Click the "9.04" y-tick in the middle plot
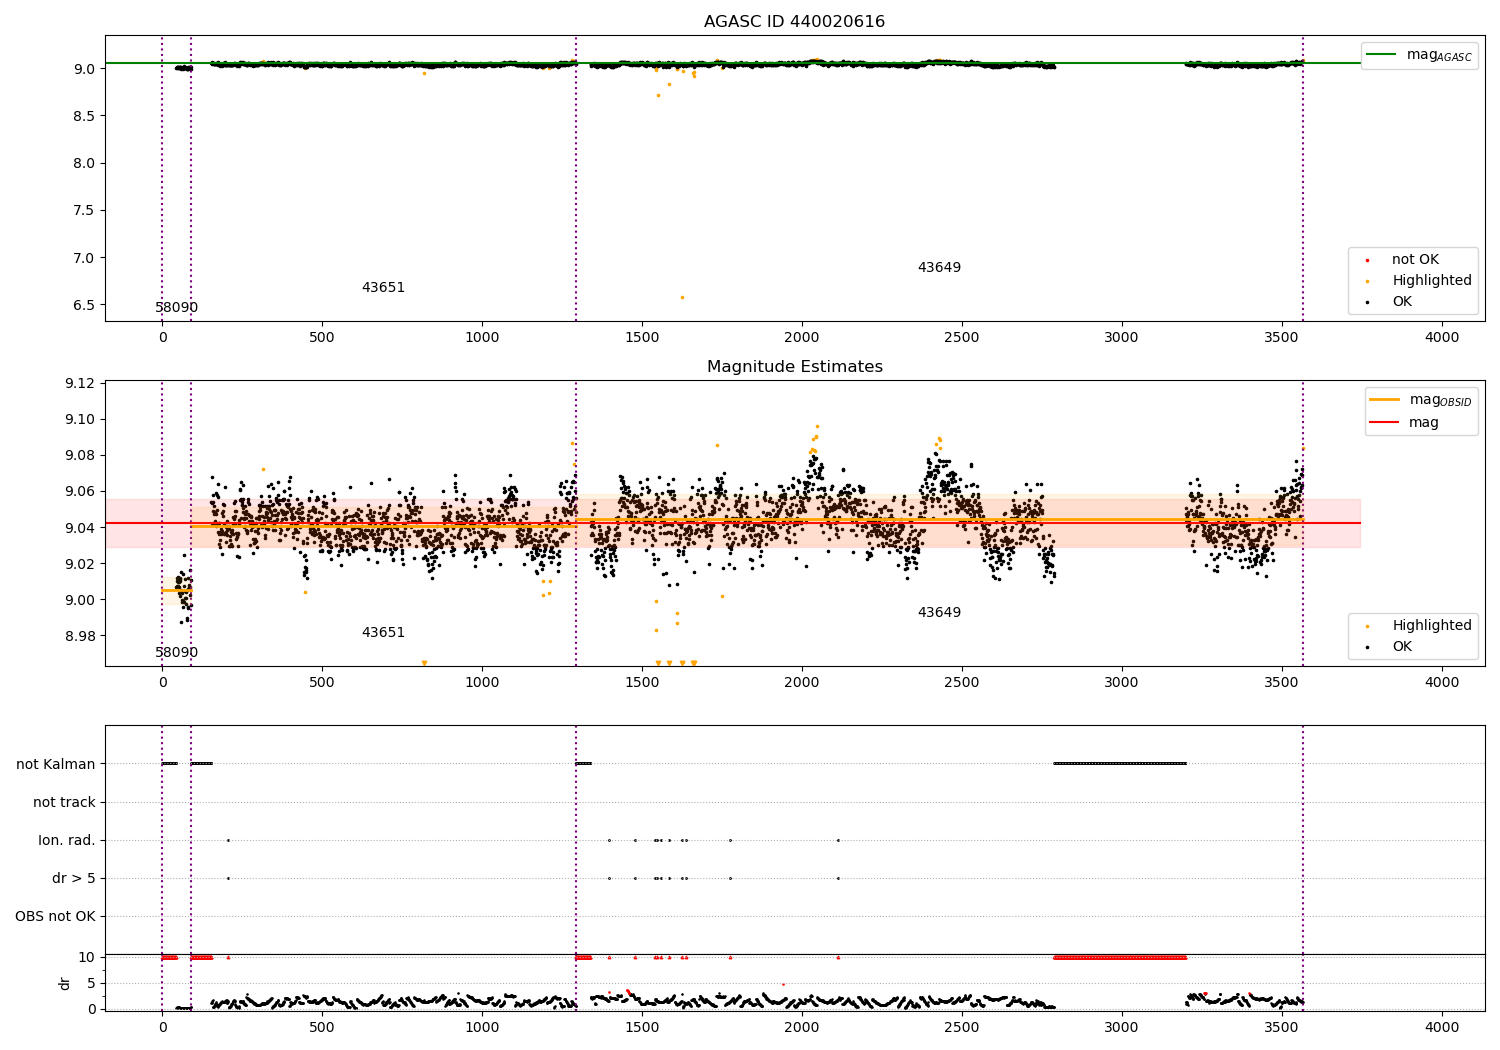Image resolution: width=1500 pixels, height=1050 pixels. coord(80,527)
